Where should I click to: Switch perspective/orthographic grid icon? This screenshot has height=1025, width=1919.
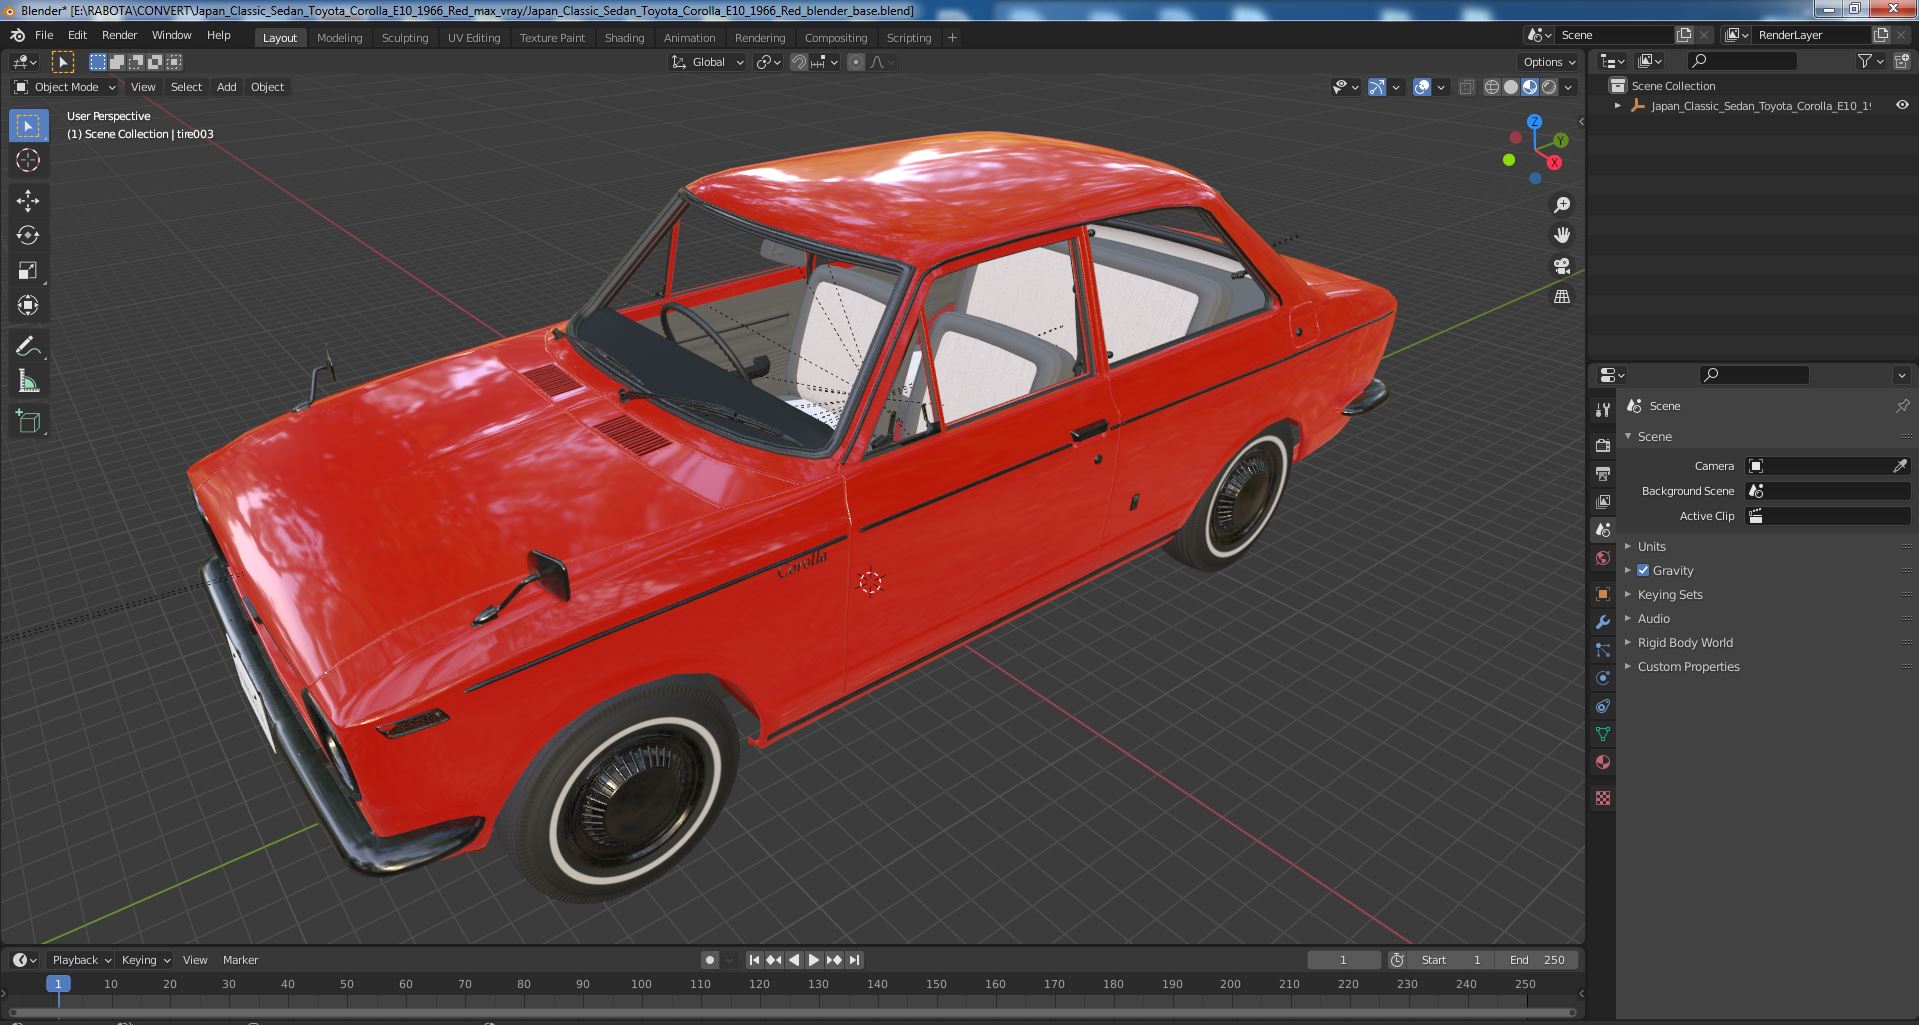[1561, 297]
